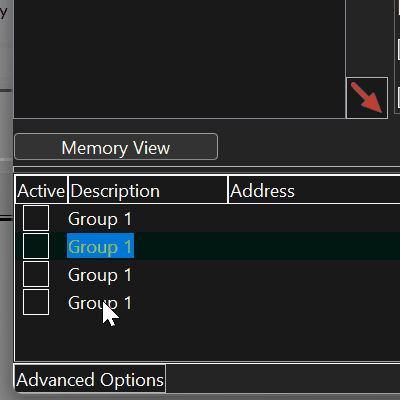Check the Active box of the third Group 1 row

click(36, 274)
